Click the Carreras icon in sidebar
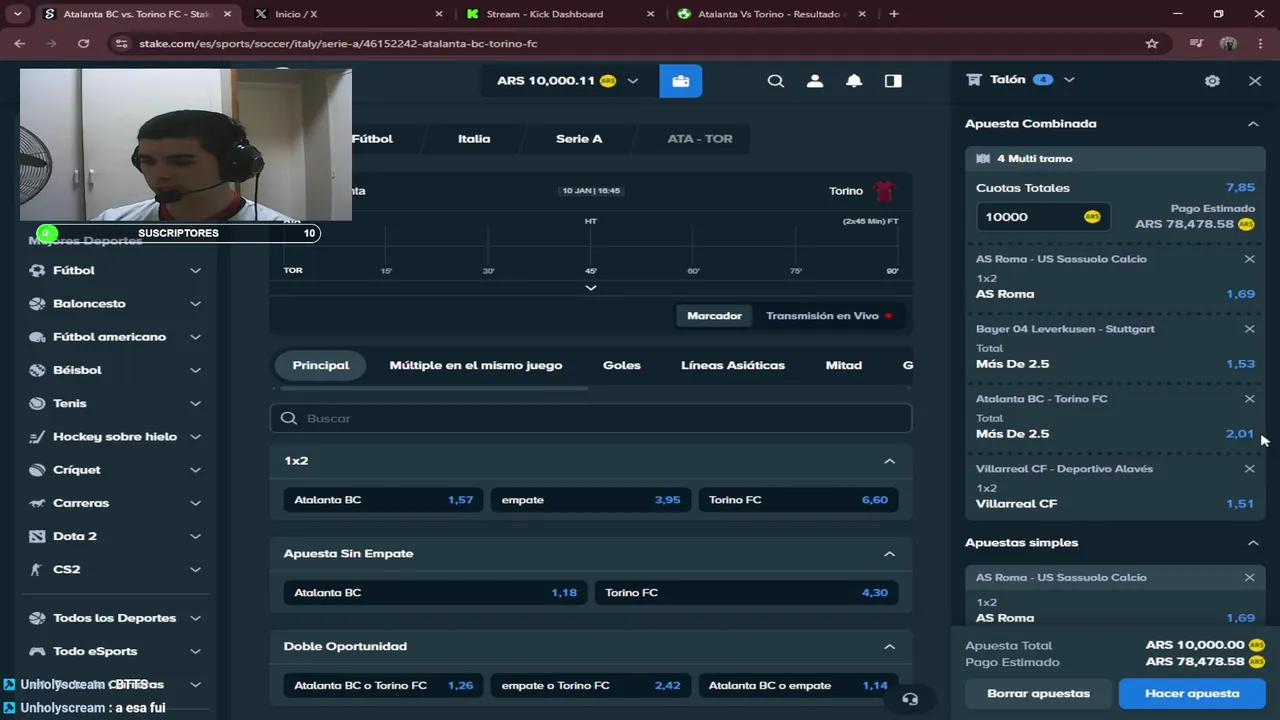The width and height of the screenshot is (1280, 720). coord(38,503)
